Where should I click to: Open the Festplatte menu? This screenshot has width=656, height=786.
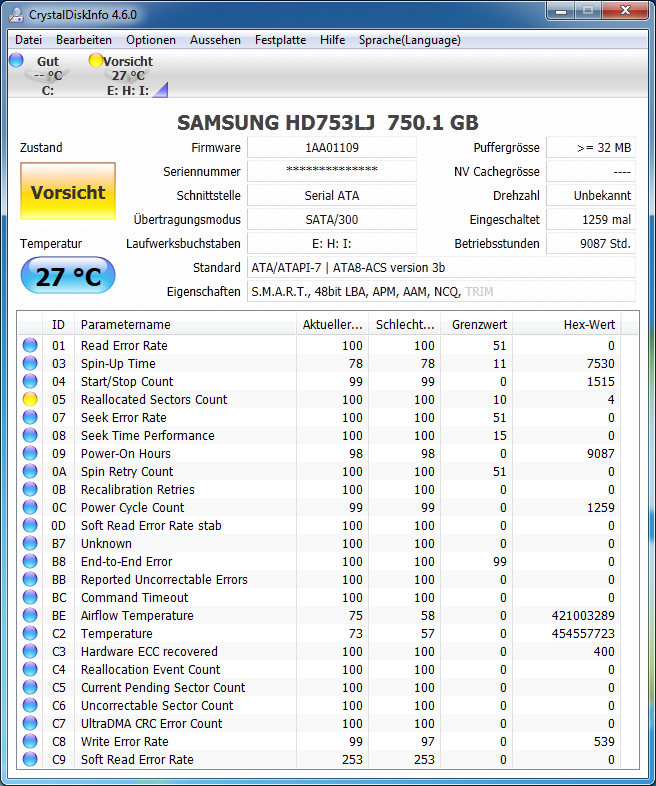click(x=280, y=40)
